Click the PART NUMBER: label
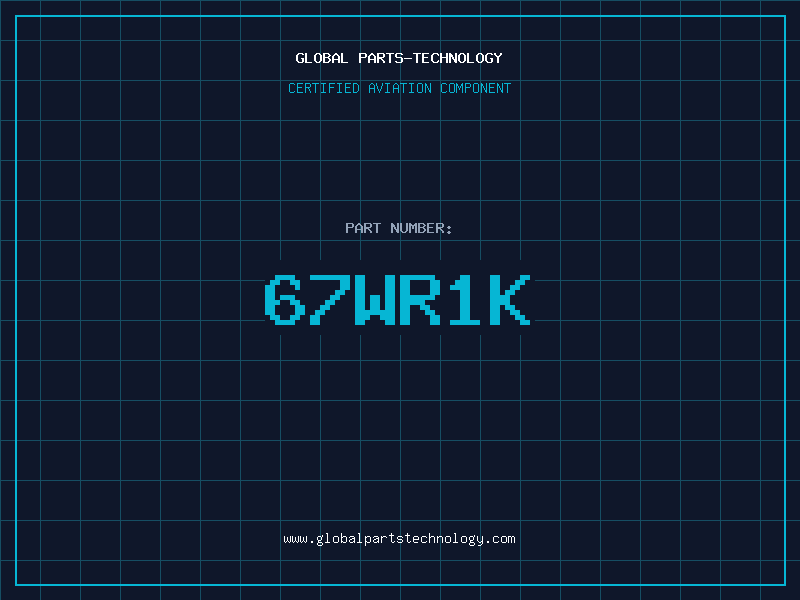 pos(399,228)
